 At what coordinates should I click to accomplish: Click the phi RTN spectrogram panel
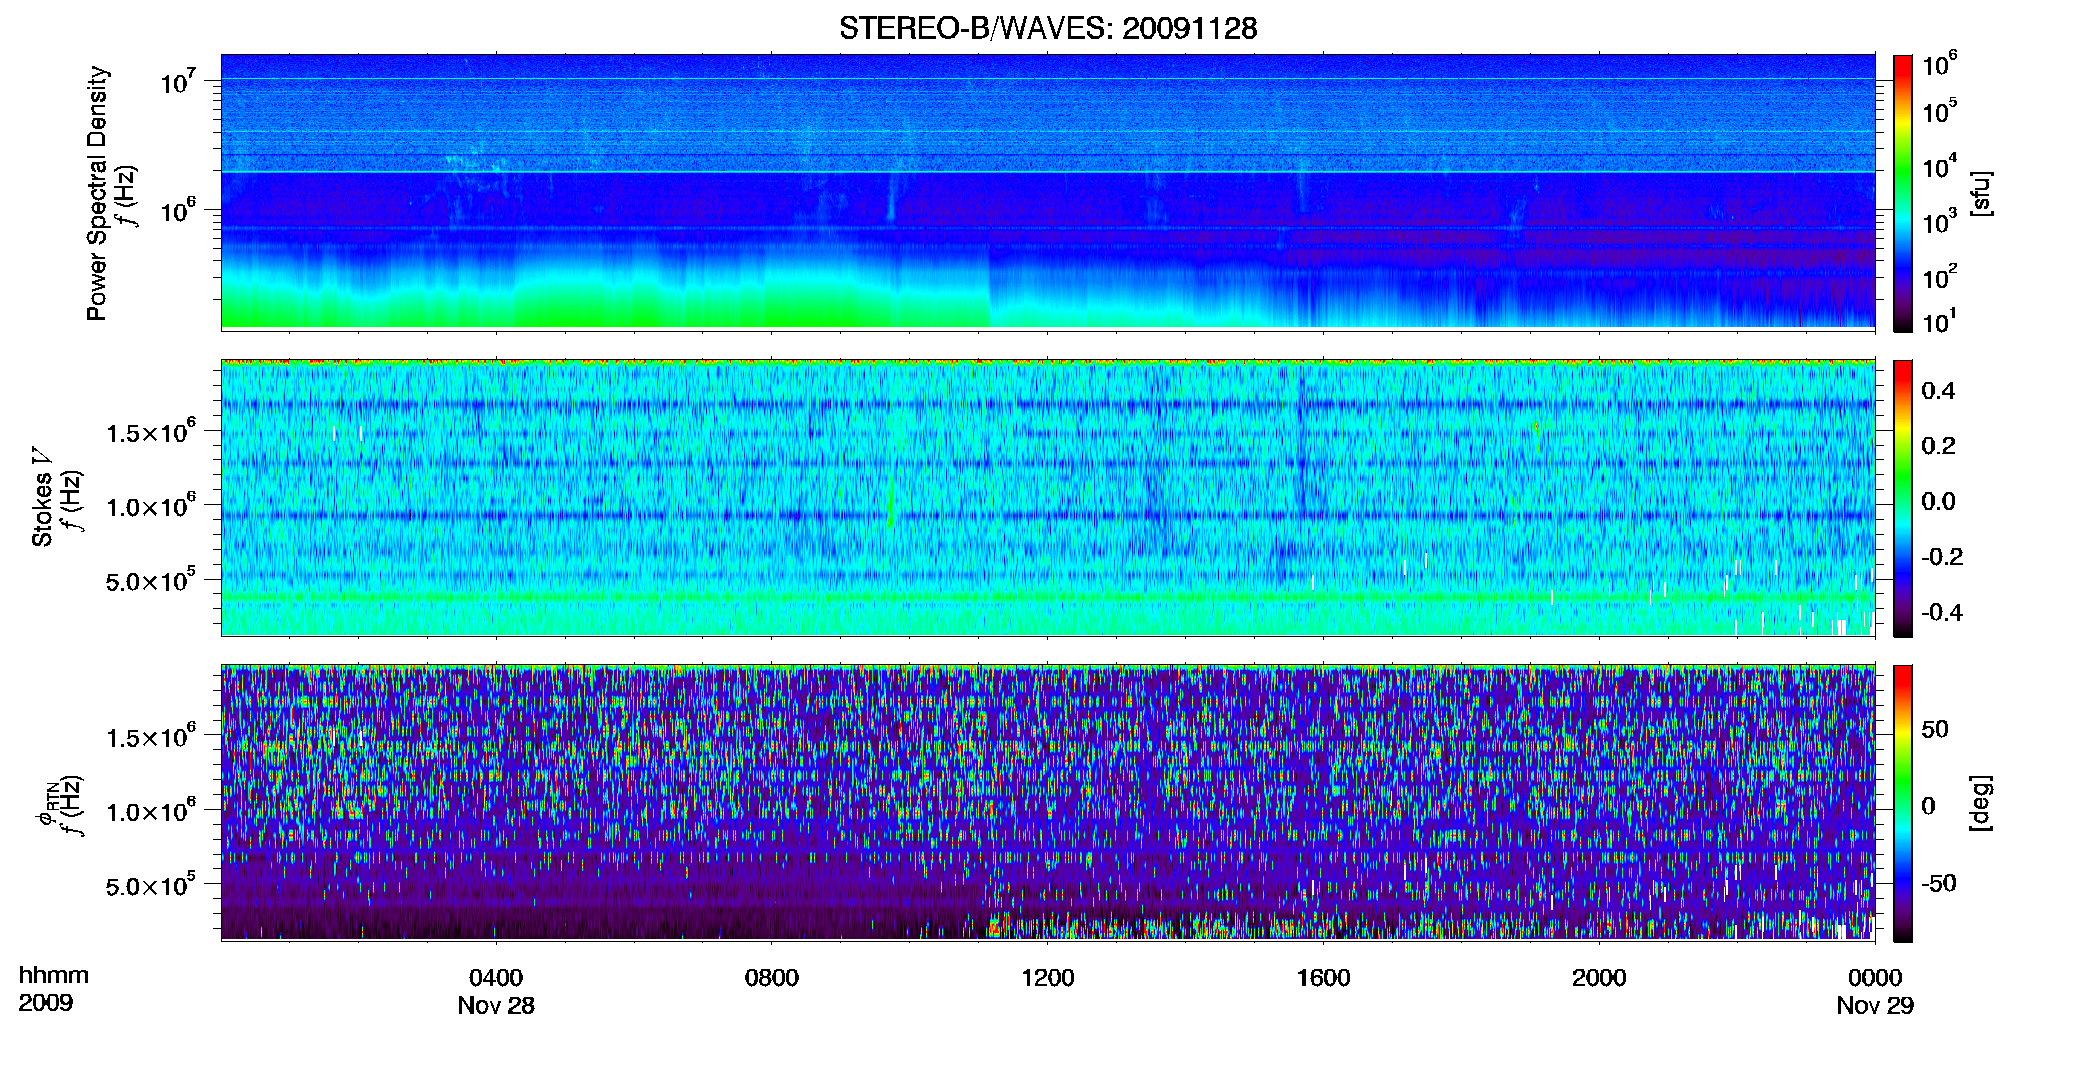1048,802
